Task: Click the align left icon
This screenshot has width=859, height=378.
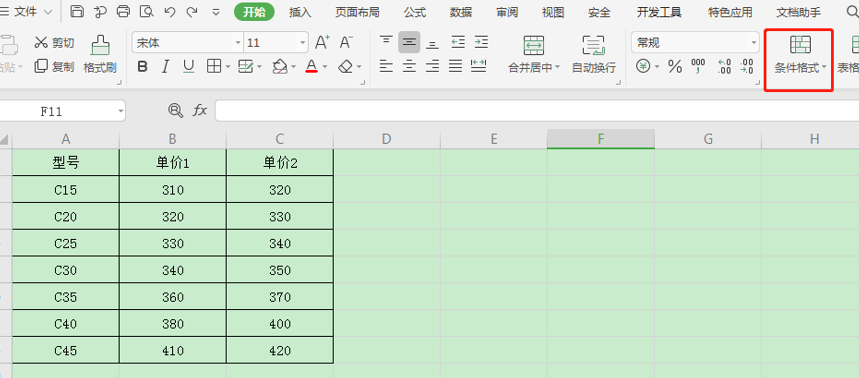Action: coord(386,67)
